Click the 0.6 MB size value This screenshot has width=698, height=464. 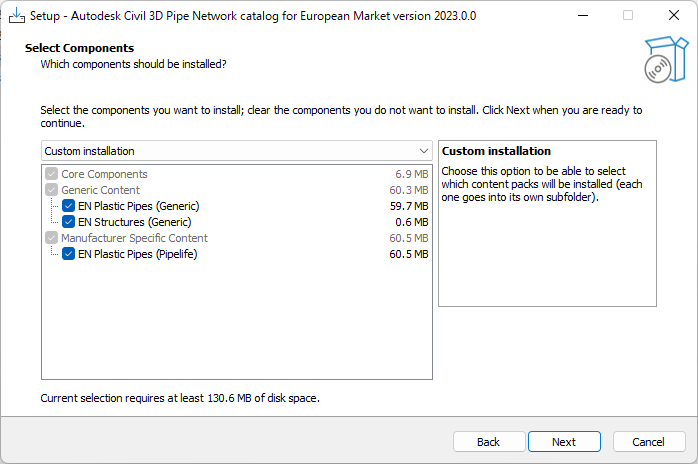412,222
